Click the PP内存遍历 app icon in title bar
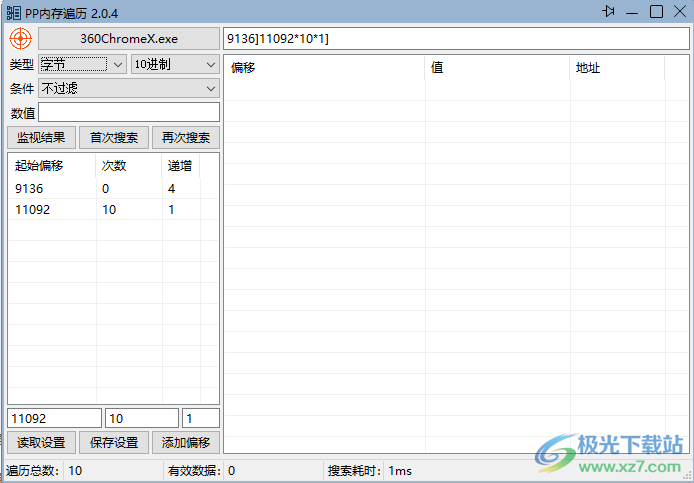The height and width of the screenshot is (483, 694). coord(12,12)
